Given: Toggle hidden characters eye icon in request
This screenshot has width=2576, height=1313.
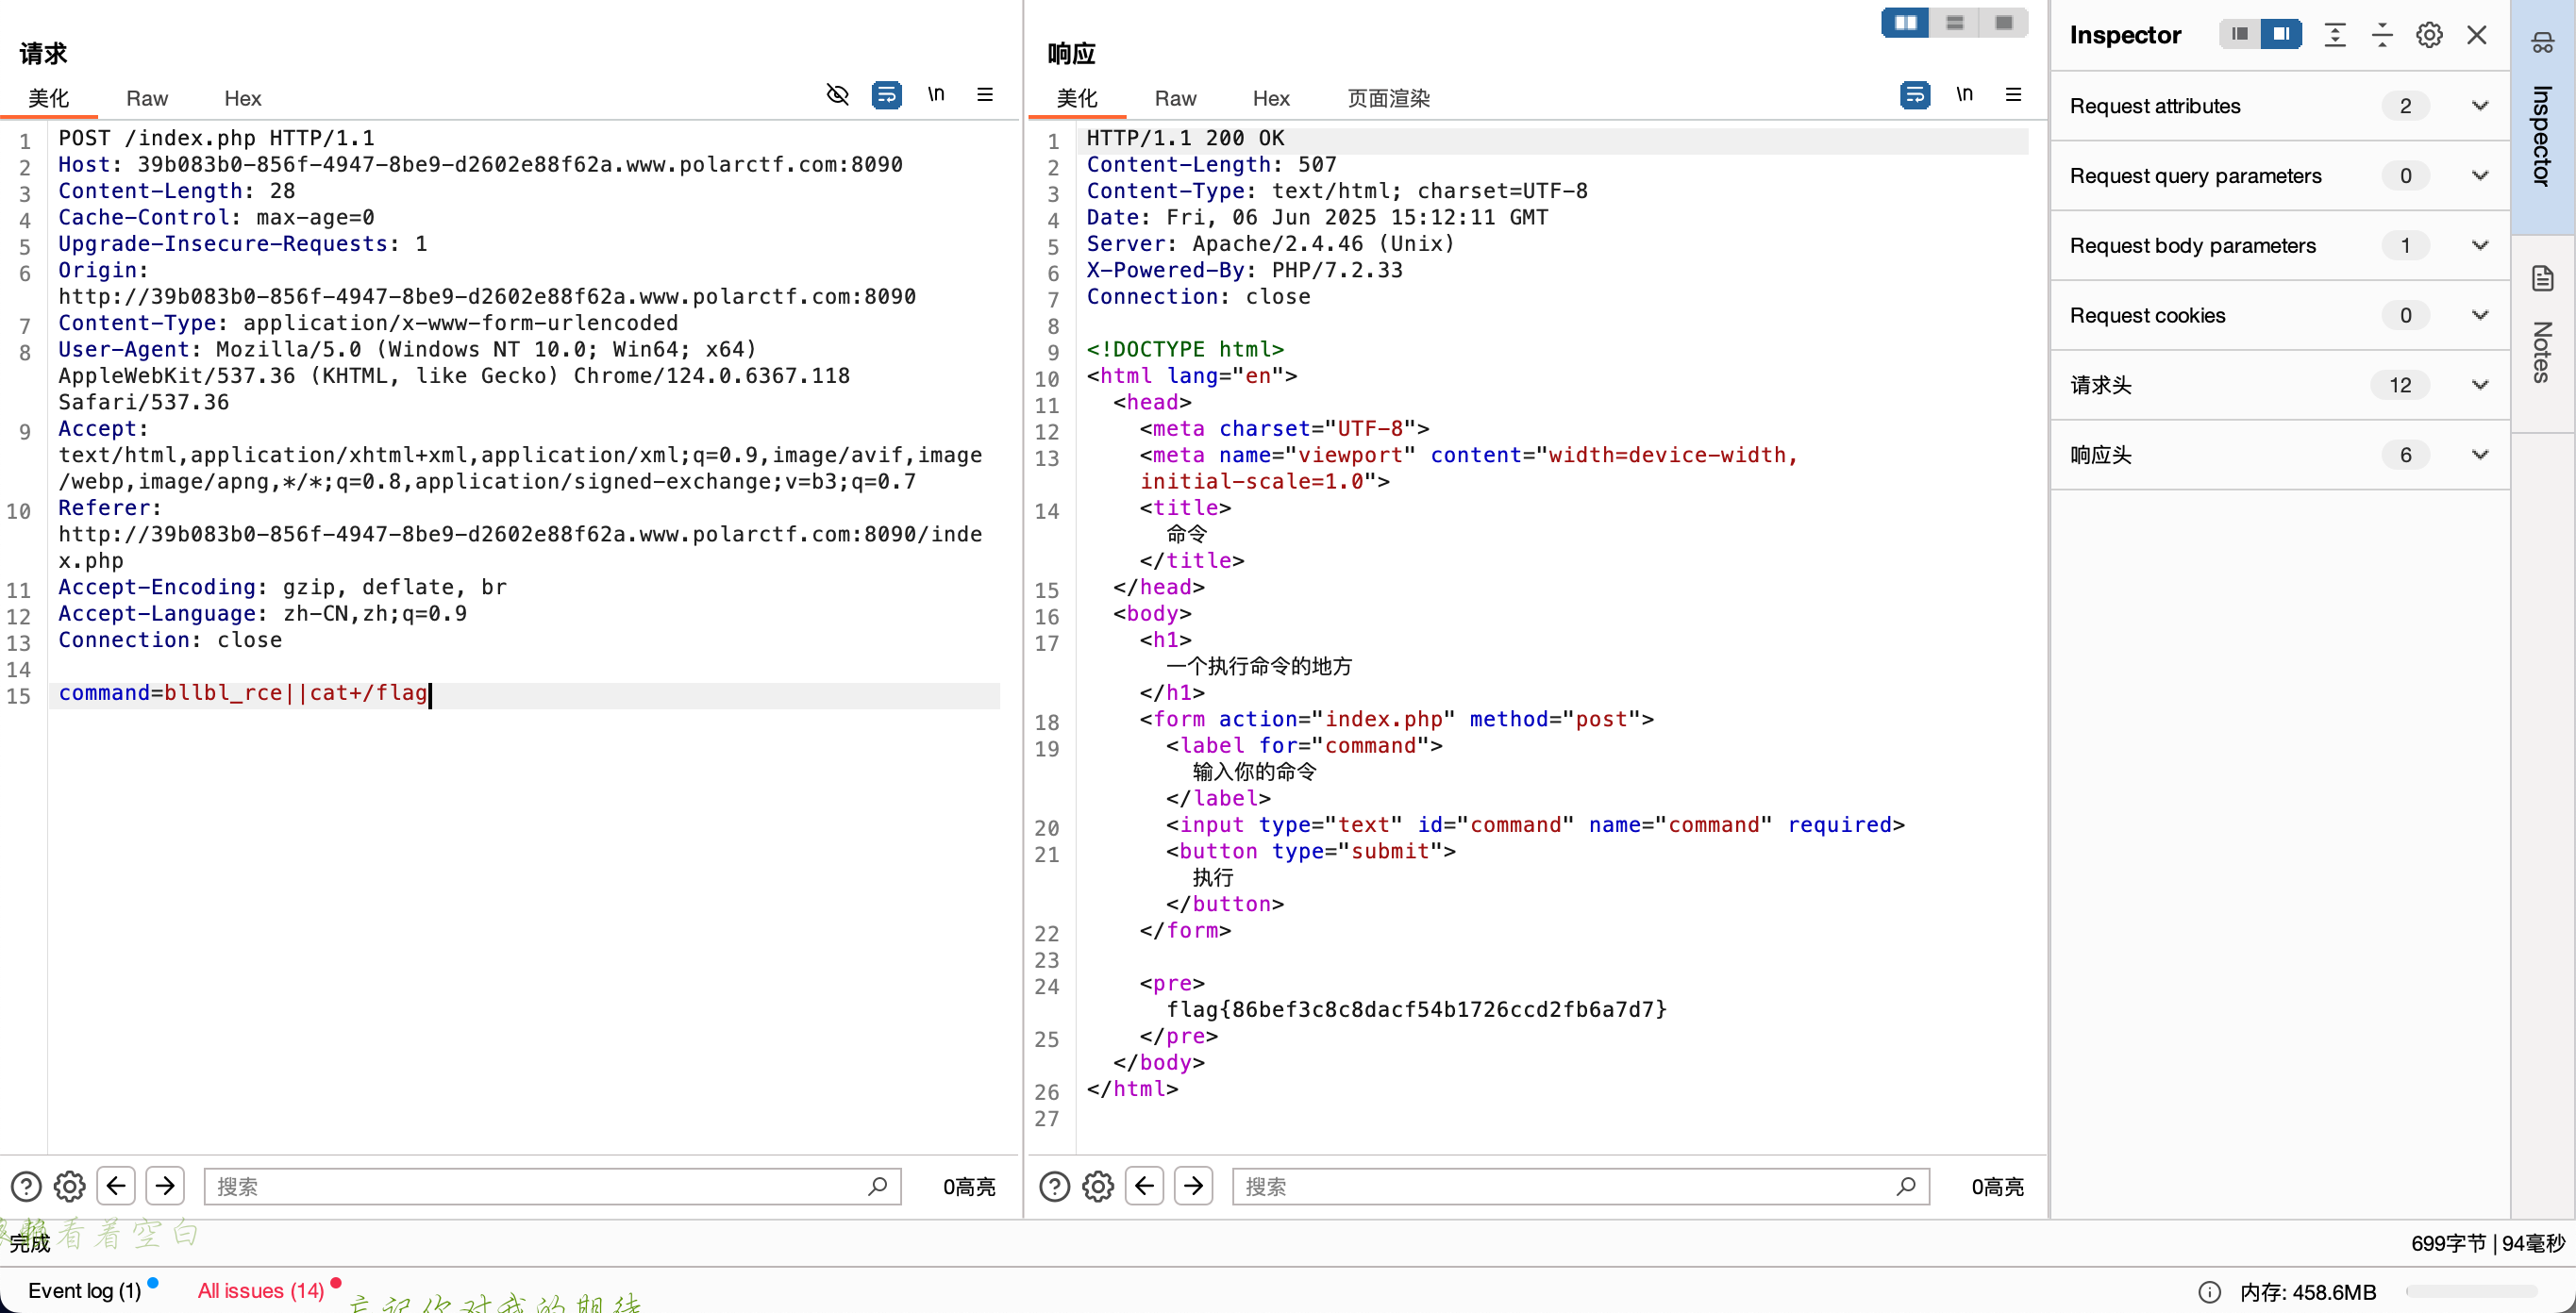Looking at the screenshot, I should [x=837, y=95].
